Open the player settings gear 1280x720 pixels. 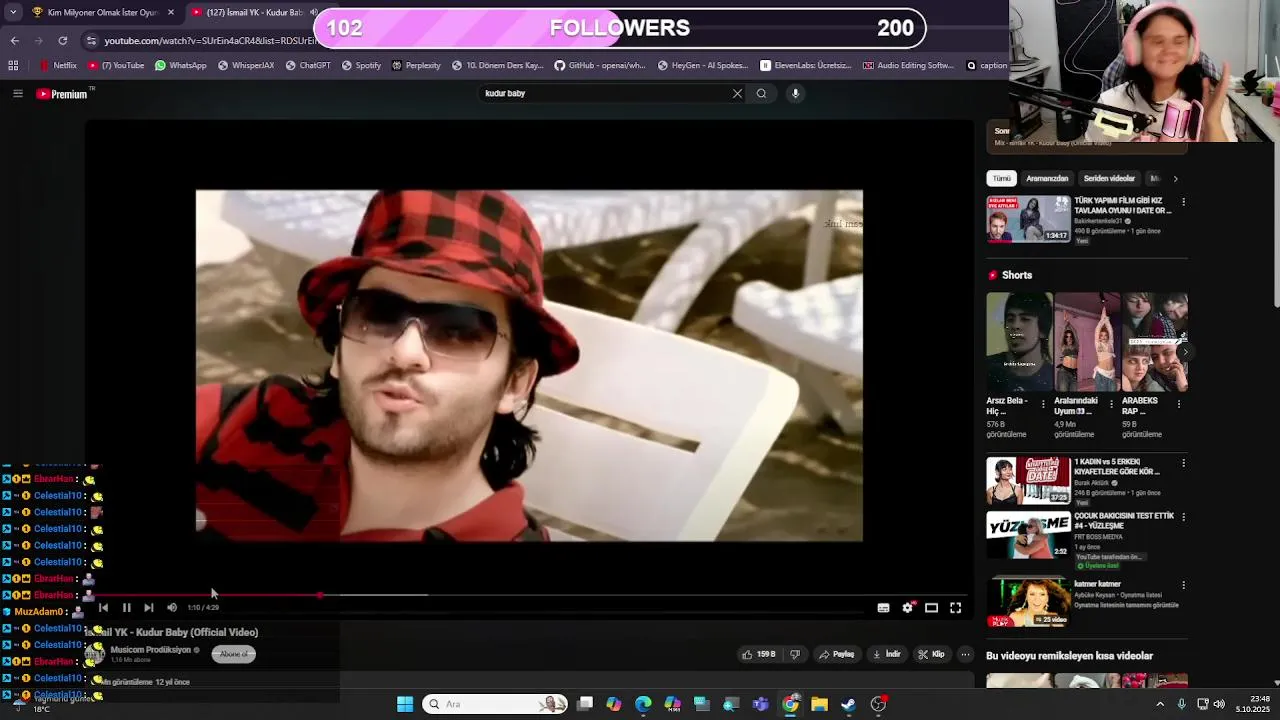point(907,607)
